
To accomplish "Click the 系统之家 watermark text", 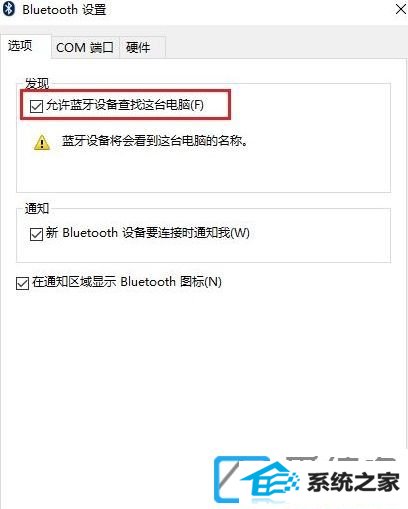I will point(353,482).
